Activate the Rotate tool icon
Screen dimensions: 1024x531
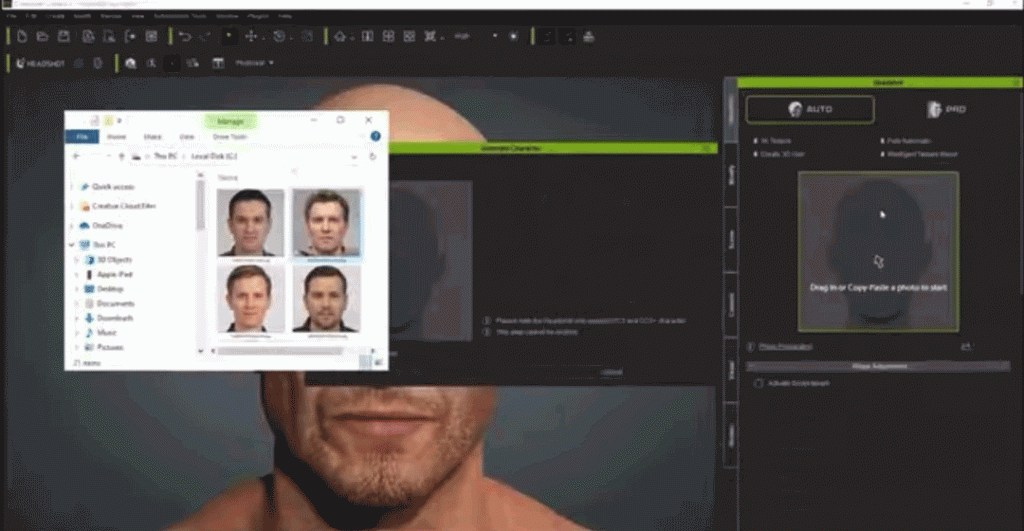[280, 37]
